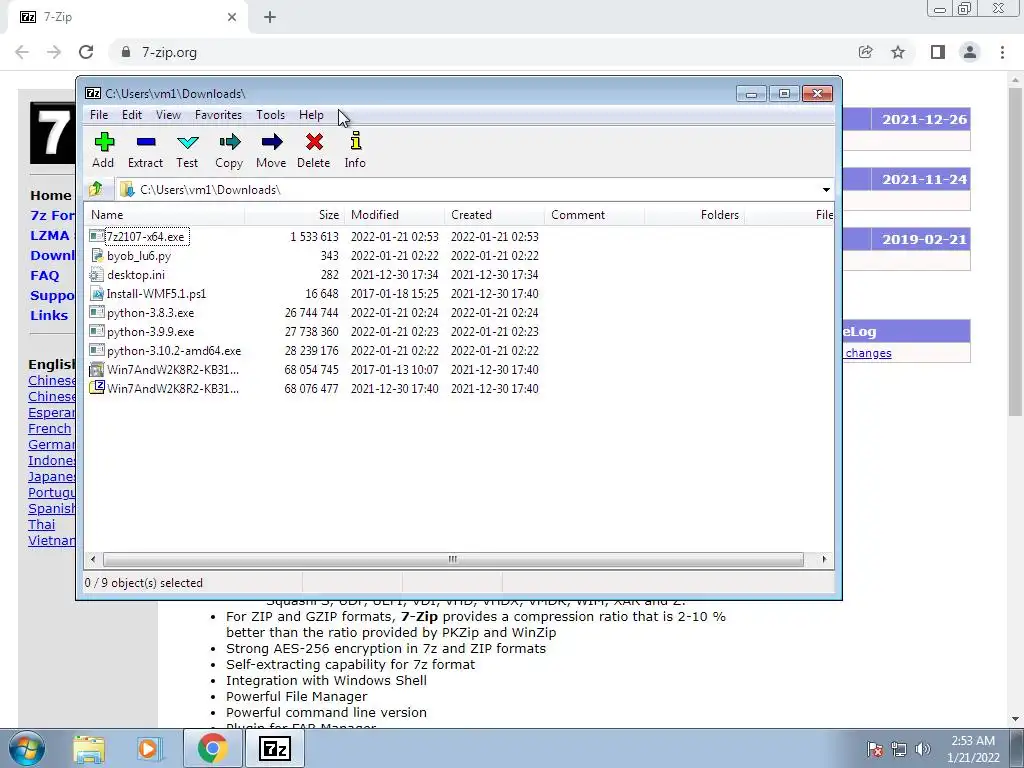1024x768 pixels.
Task: Click the French language link
Action: (50, 429)
